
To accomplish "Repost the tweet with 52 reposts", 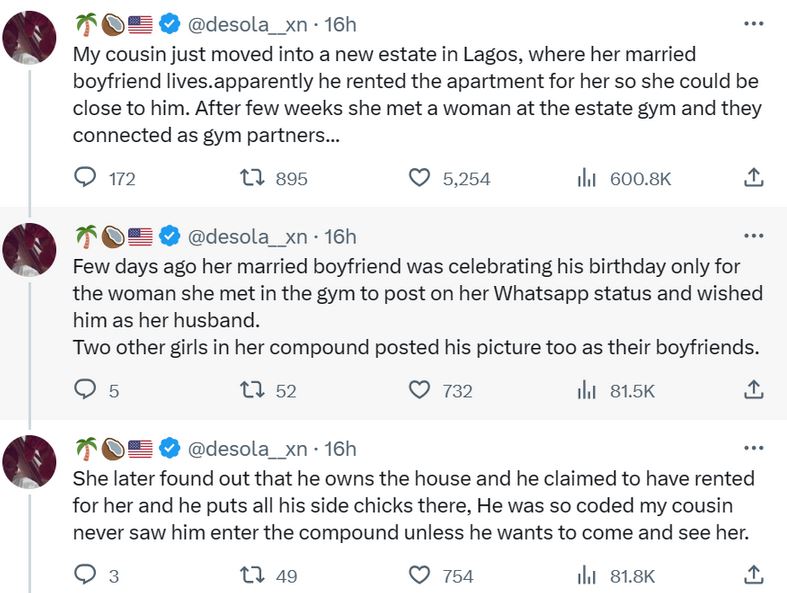I will (x=254, y=390).
